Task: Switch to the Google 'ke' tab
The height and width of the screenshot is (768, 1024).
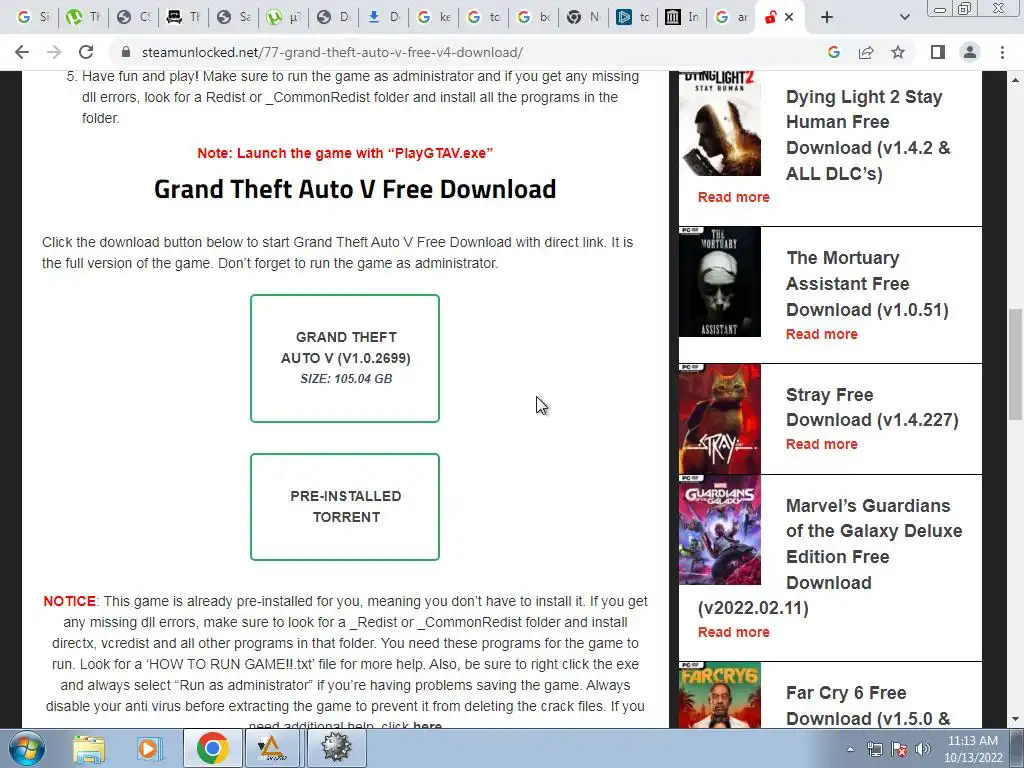Action: pyautogui.click(x=434, y=17)
